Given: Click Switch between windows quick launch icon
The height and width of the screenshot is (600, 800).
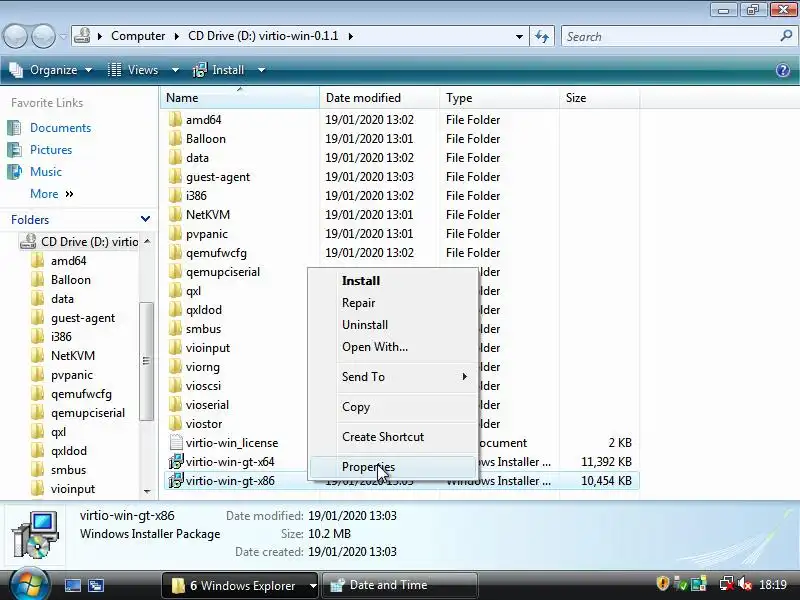Looking at the screenshot, I should pos(95,585).
